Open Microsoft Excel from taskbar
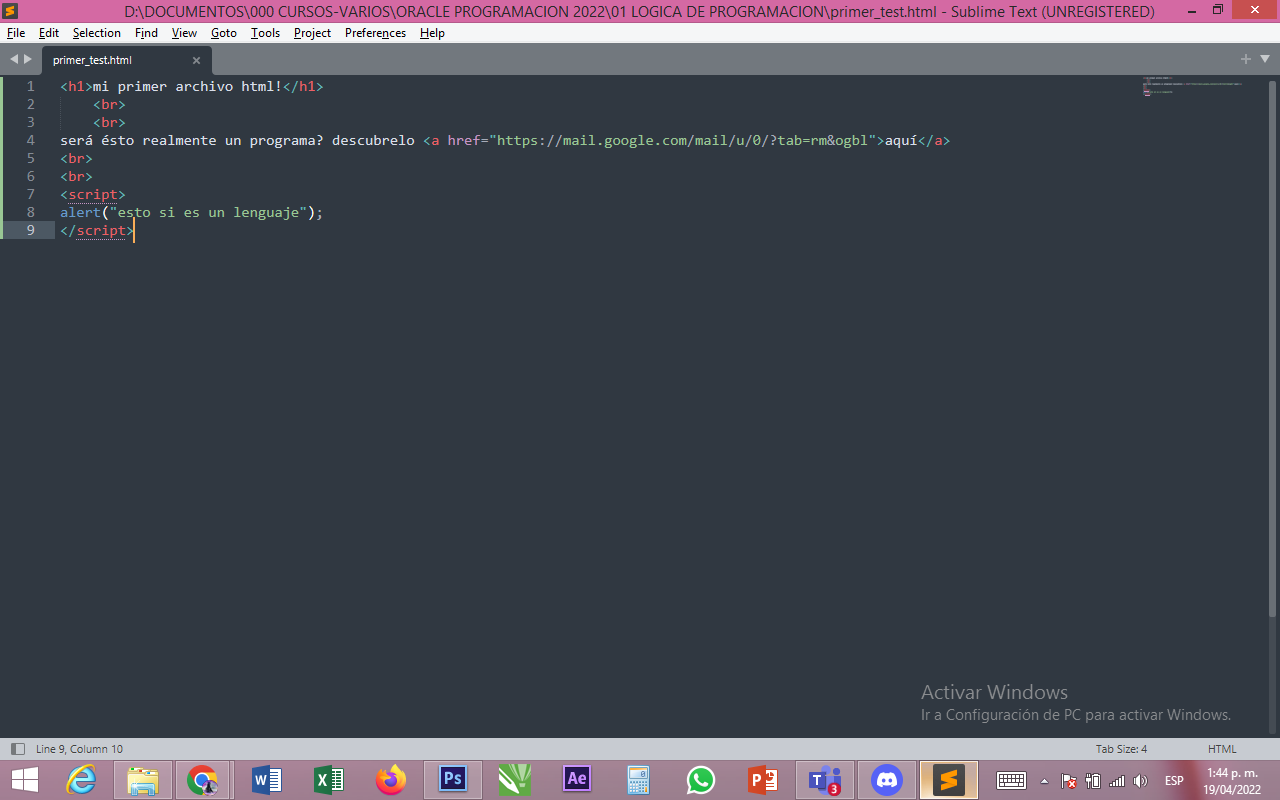Screen dimensions: 1280x800 click(x=329, y=780)
